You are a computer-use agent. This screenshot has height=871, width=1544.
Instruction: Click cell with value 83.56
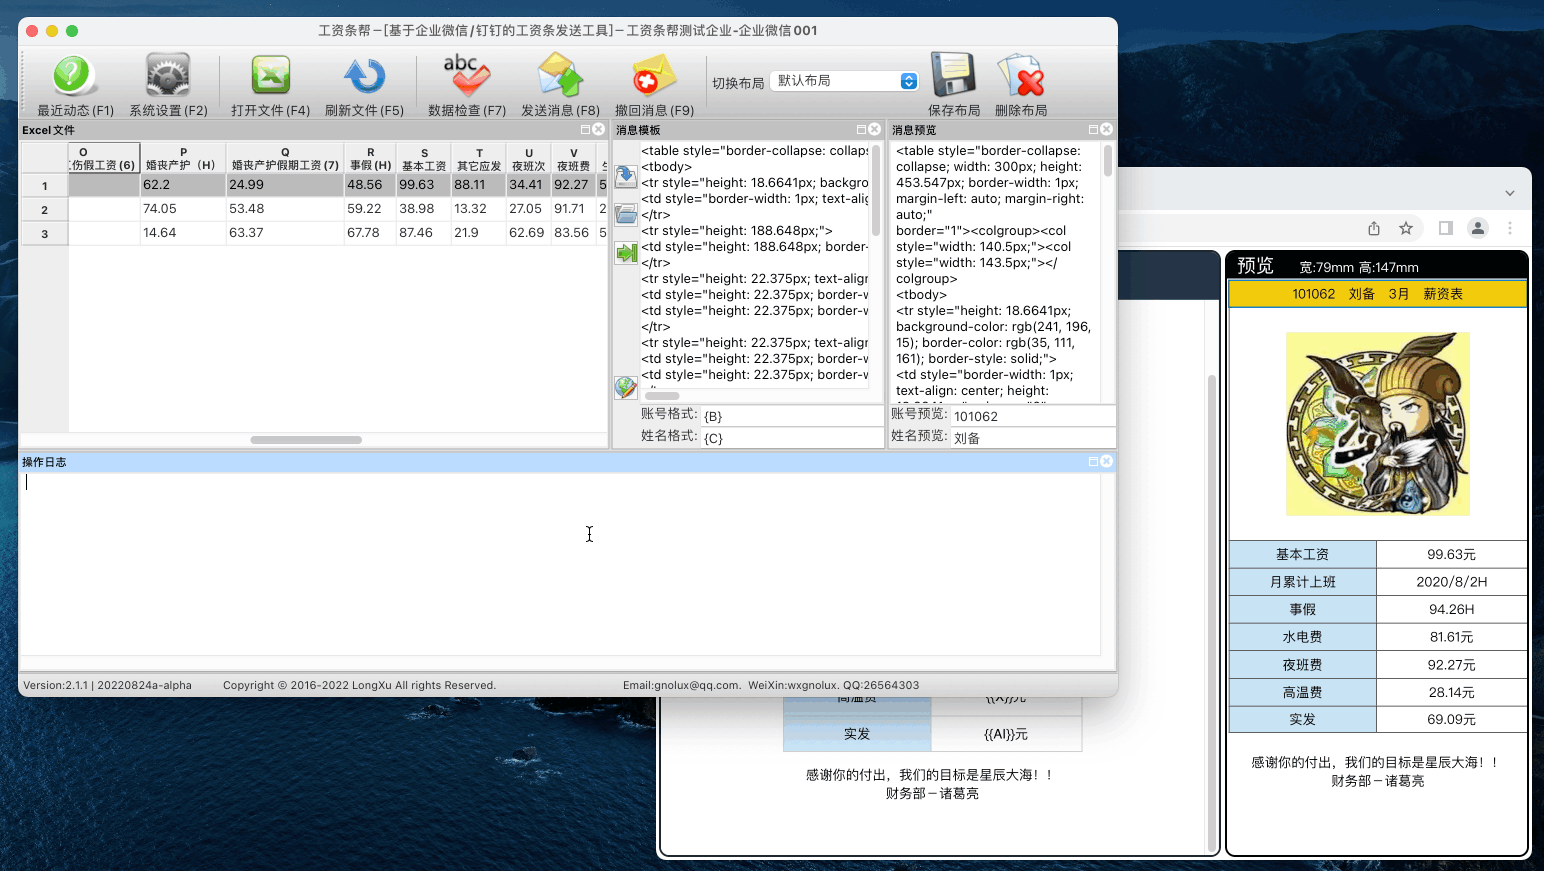point(574,233)
